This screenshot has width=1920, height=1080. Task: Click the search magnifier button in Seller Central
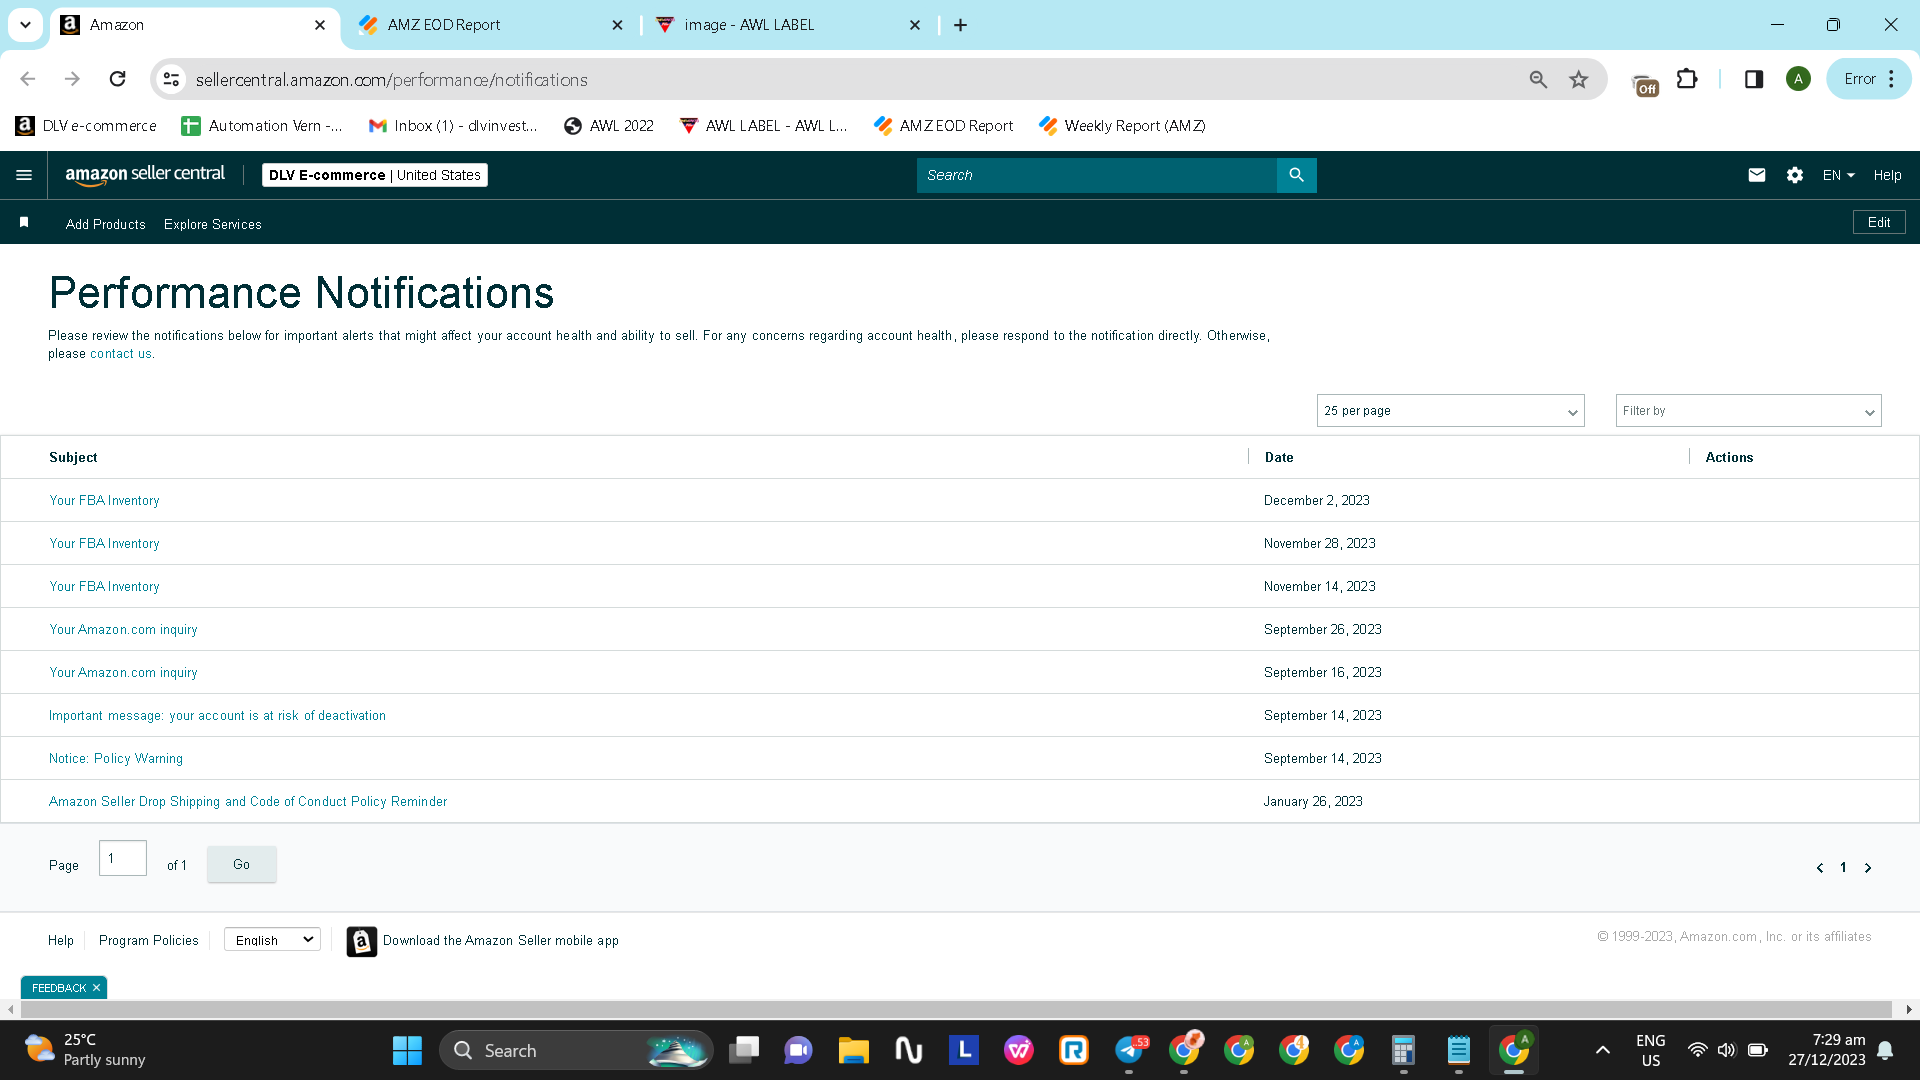(1296, 175)
